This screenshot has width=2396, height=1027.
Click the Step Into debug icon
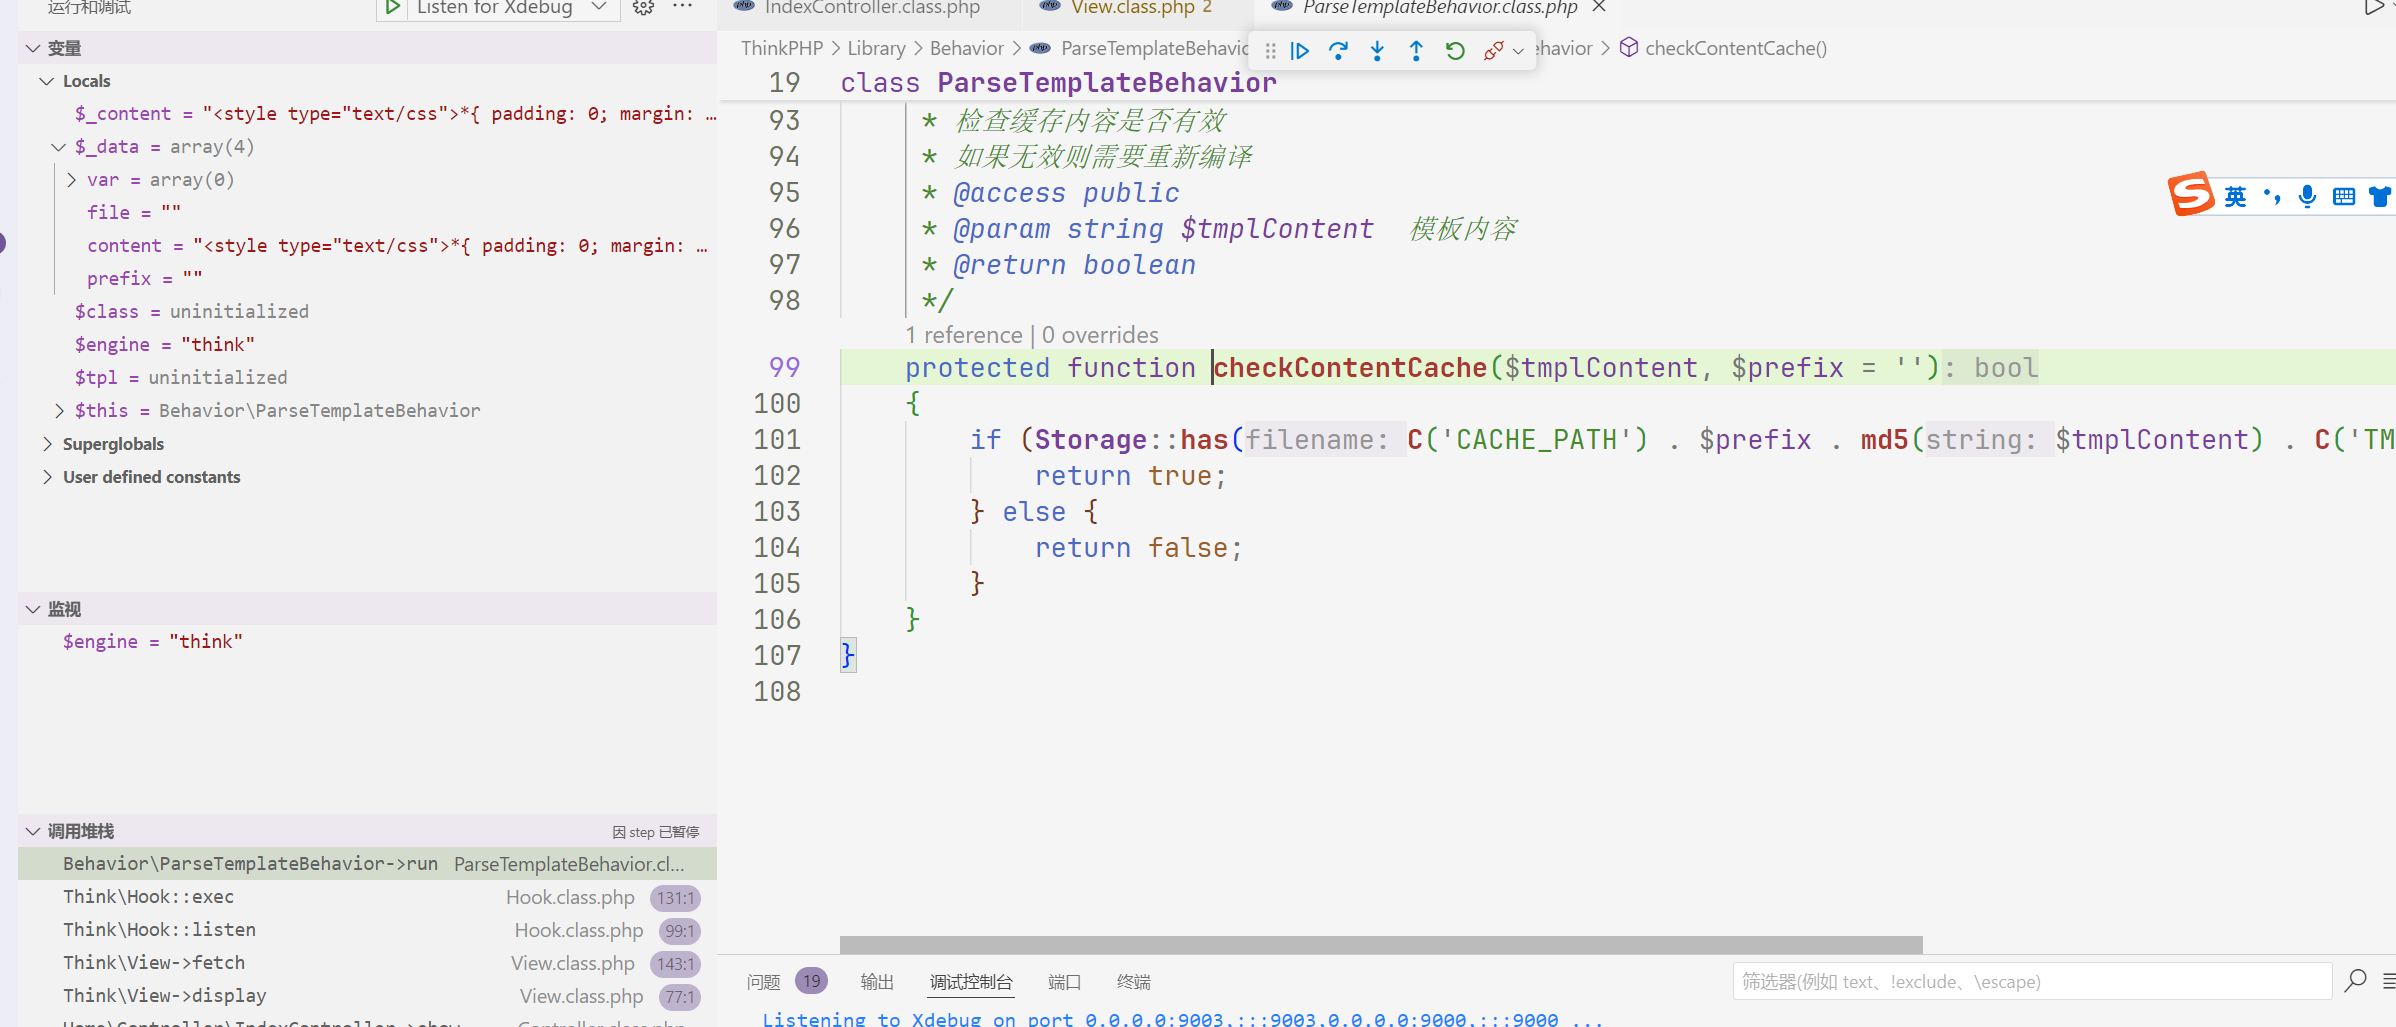point(1377,51)
